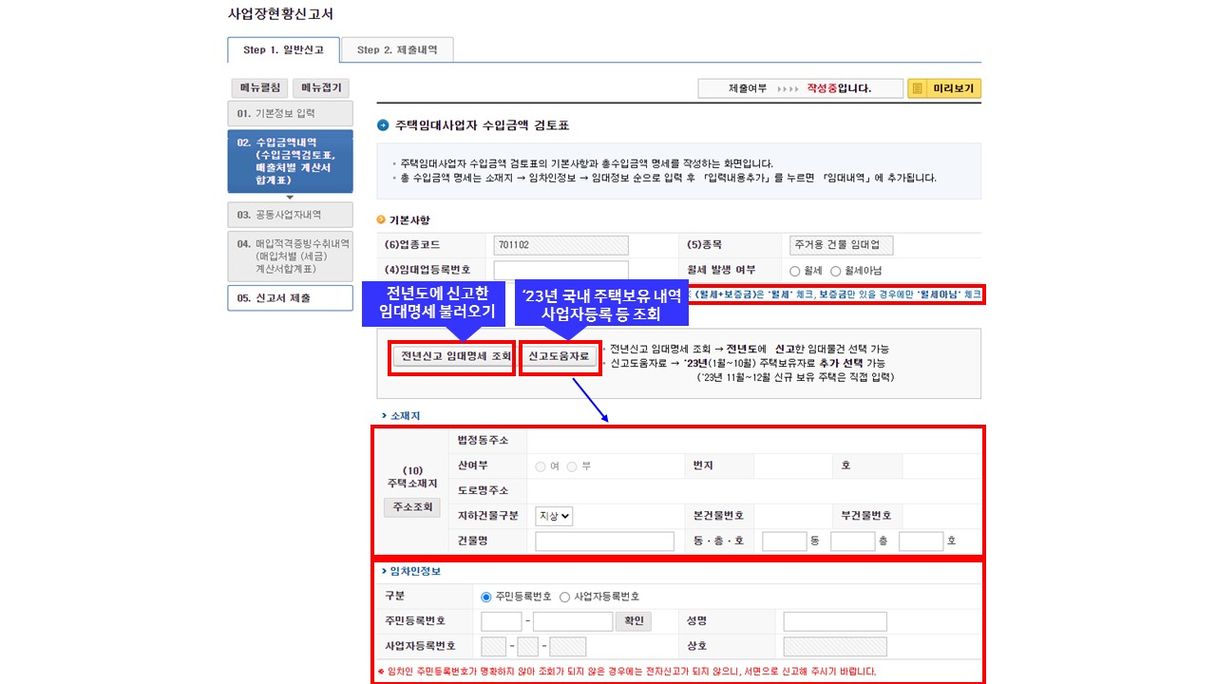Click the 확인 button next to 주민등록번호

click(635, 621)
